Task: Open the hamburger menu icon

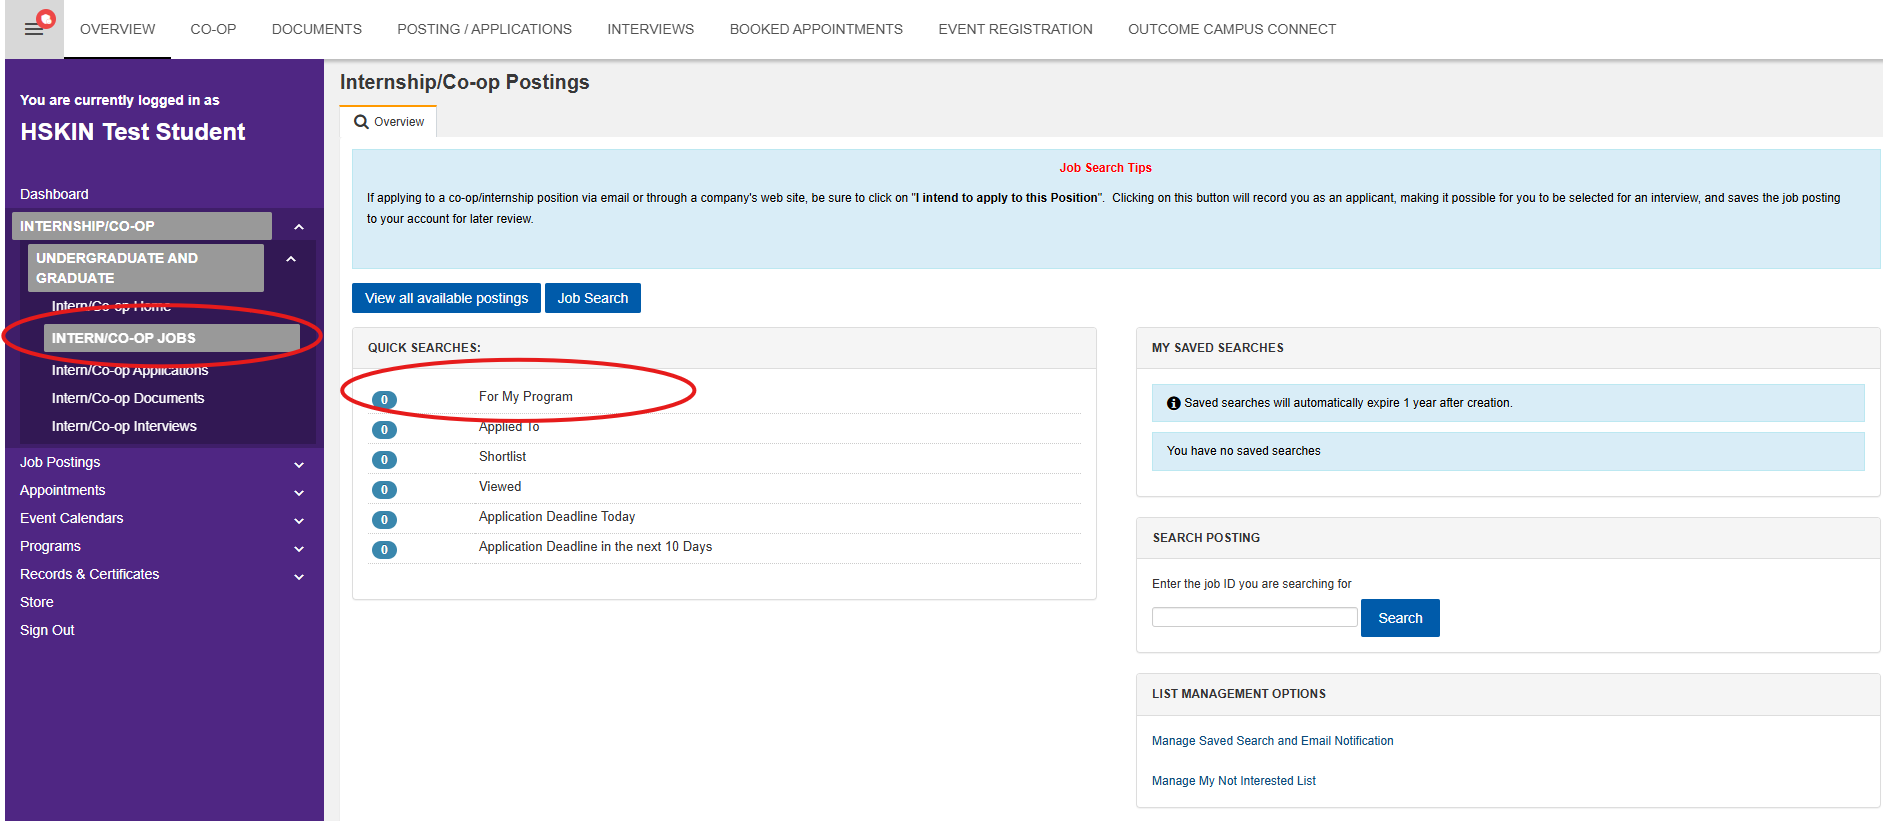Action: point(34,29)
